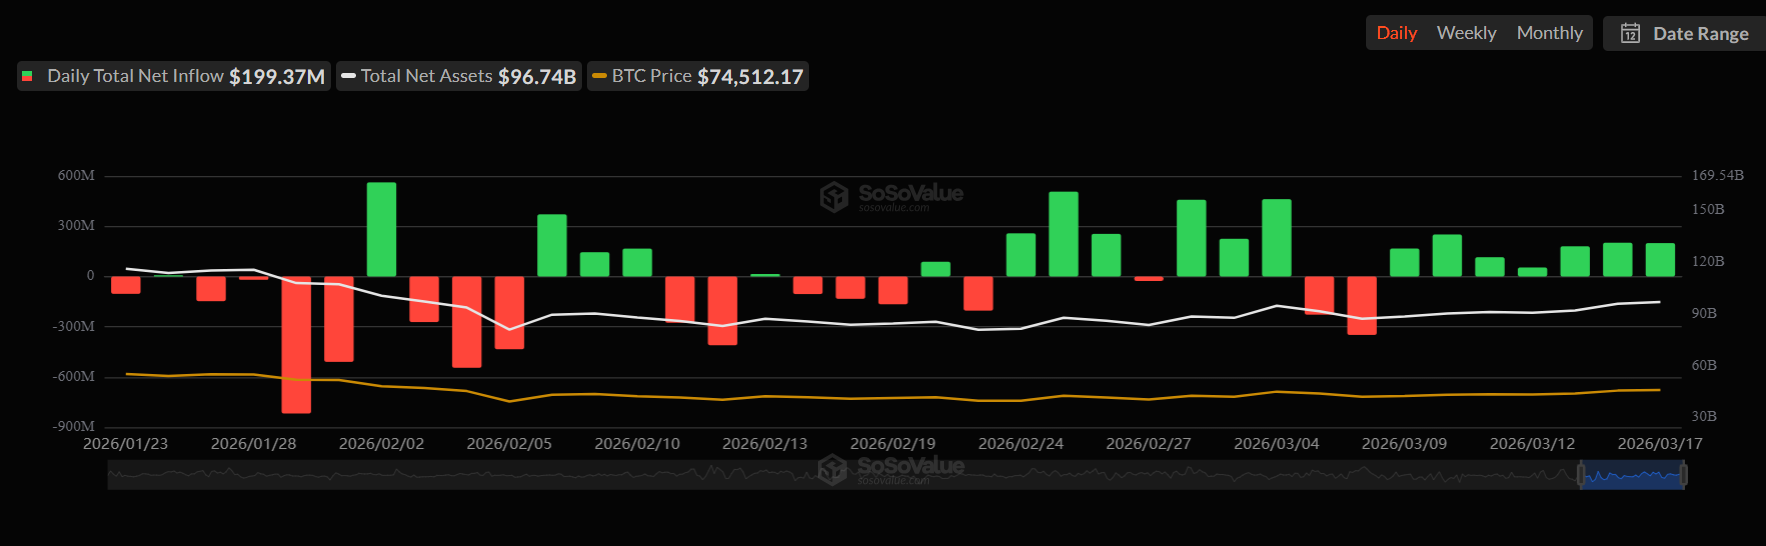The height and width of the screenshot is (546, 1766).
Task: Click the -900M left axis label
Action: point(74,426)
